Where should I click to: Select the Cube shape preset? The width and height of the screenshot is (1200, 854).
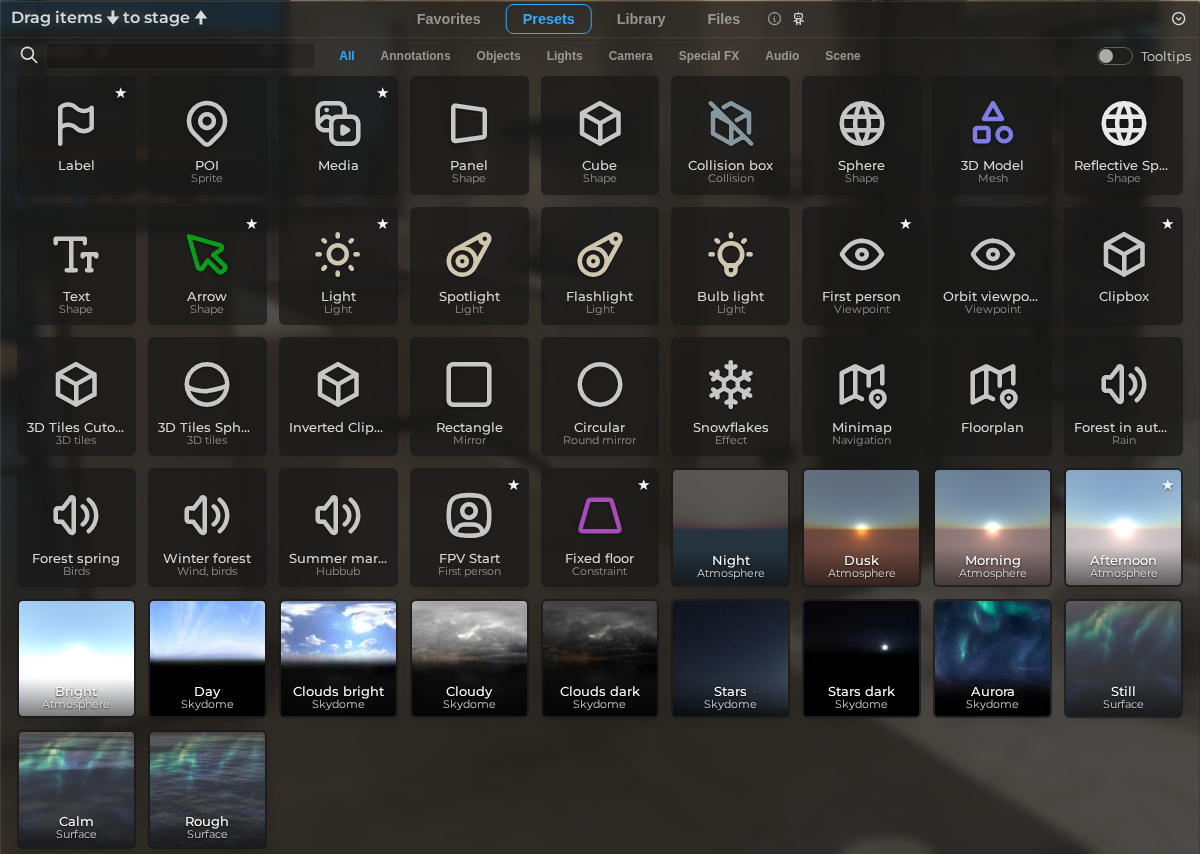click(x=600, y=135)
